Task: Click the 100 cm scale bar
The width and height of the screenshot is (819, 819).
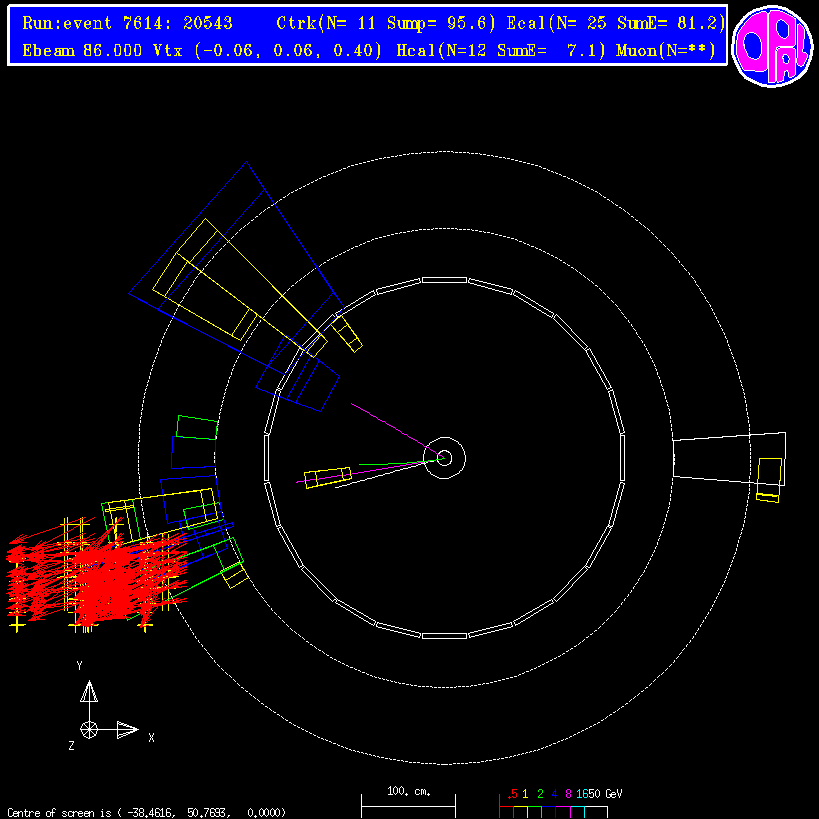Action: coord(408,798)
